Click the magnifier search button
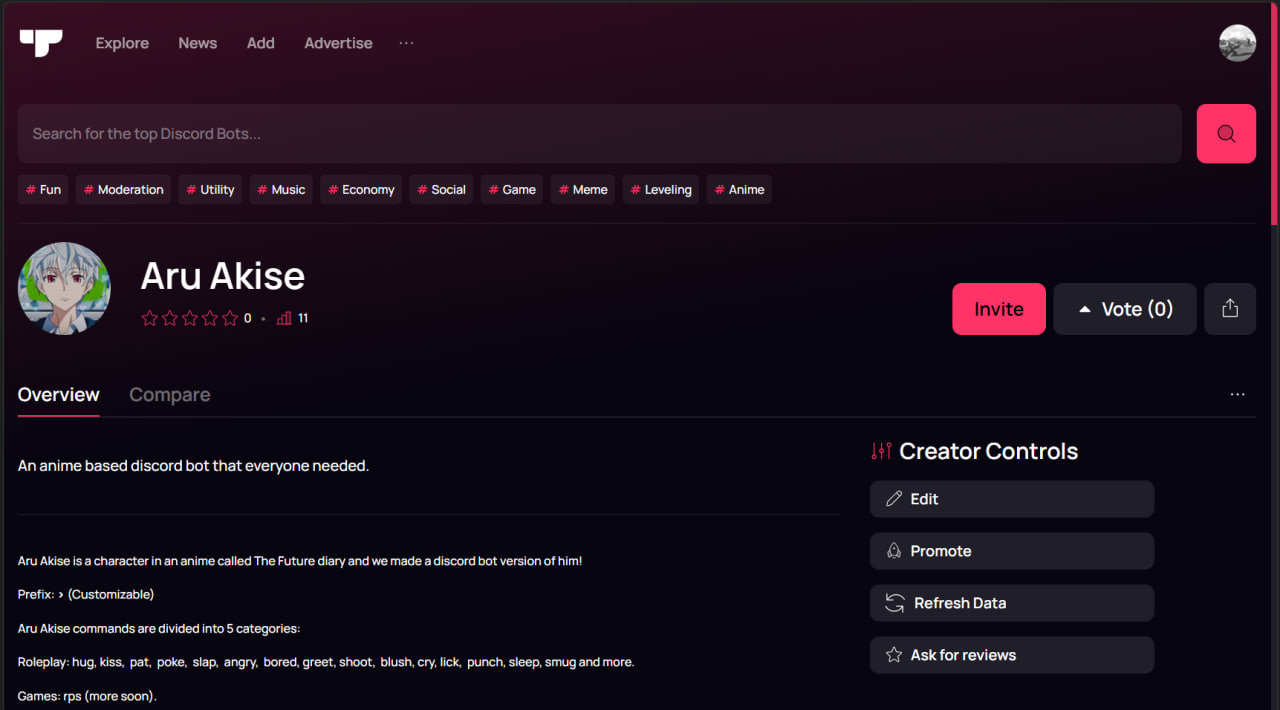Viewport: 1280px width, 710px height. [1226, 134]
